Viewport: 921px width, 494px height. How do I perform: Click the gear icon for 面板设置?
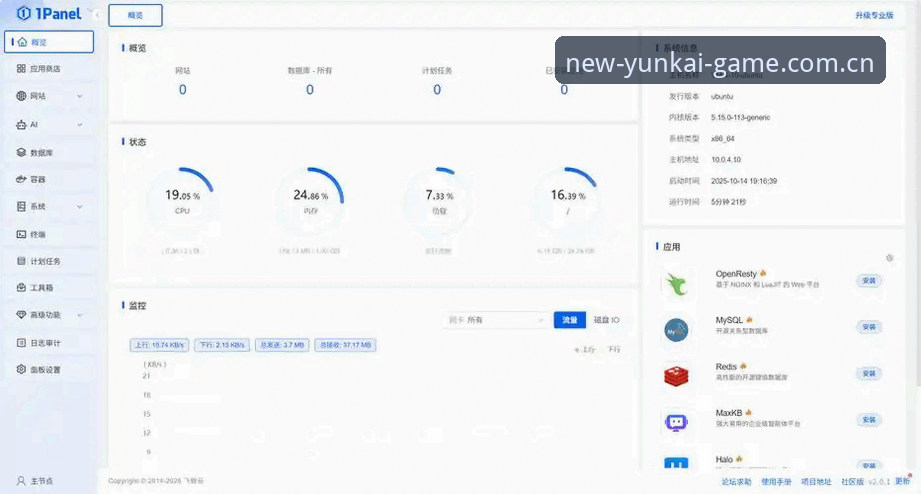click(x=21, y=369)
